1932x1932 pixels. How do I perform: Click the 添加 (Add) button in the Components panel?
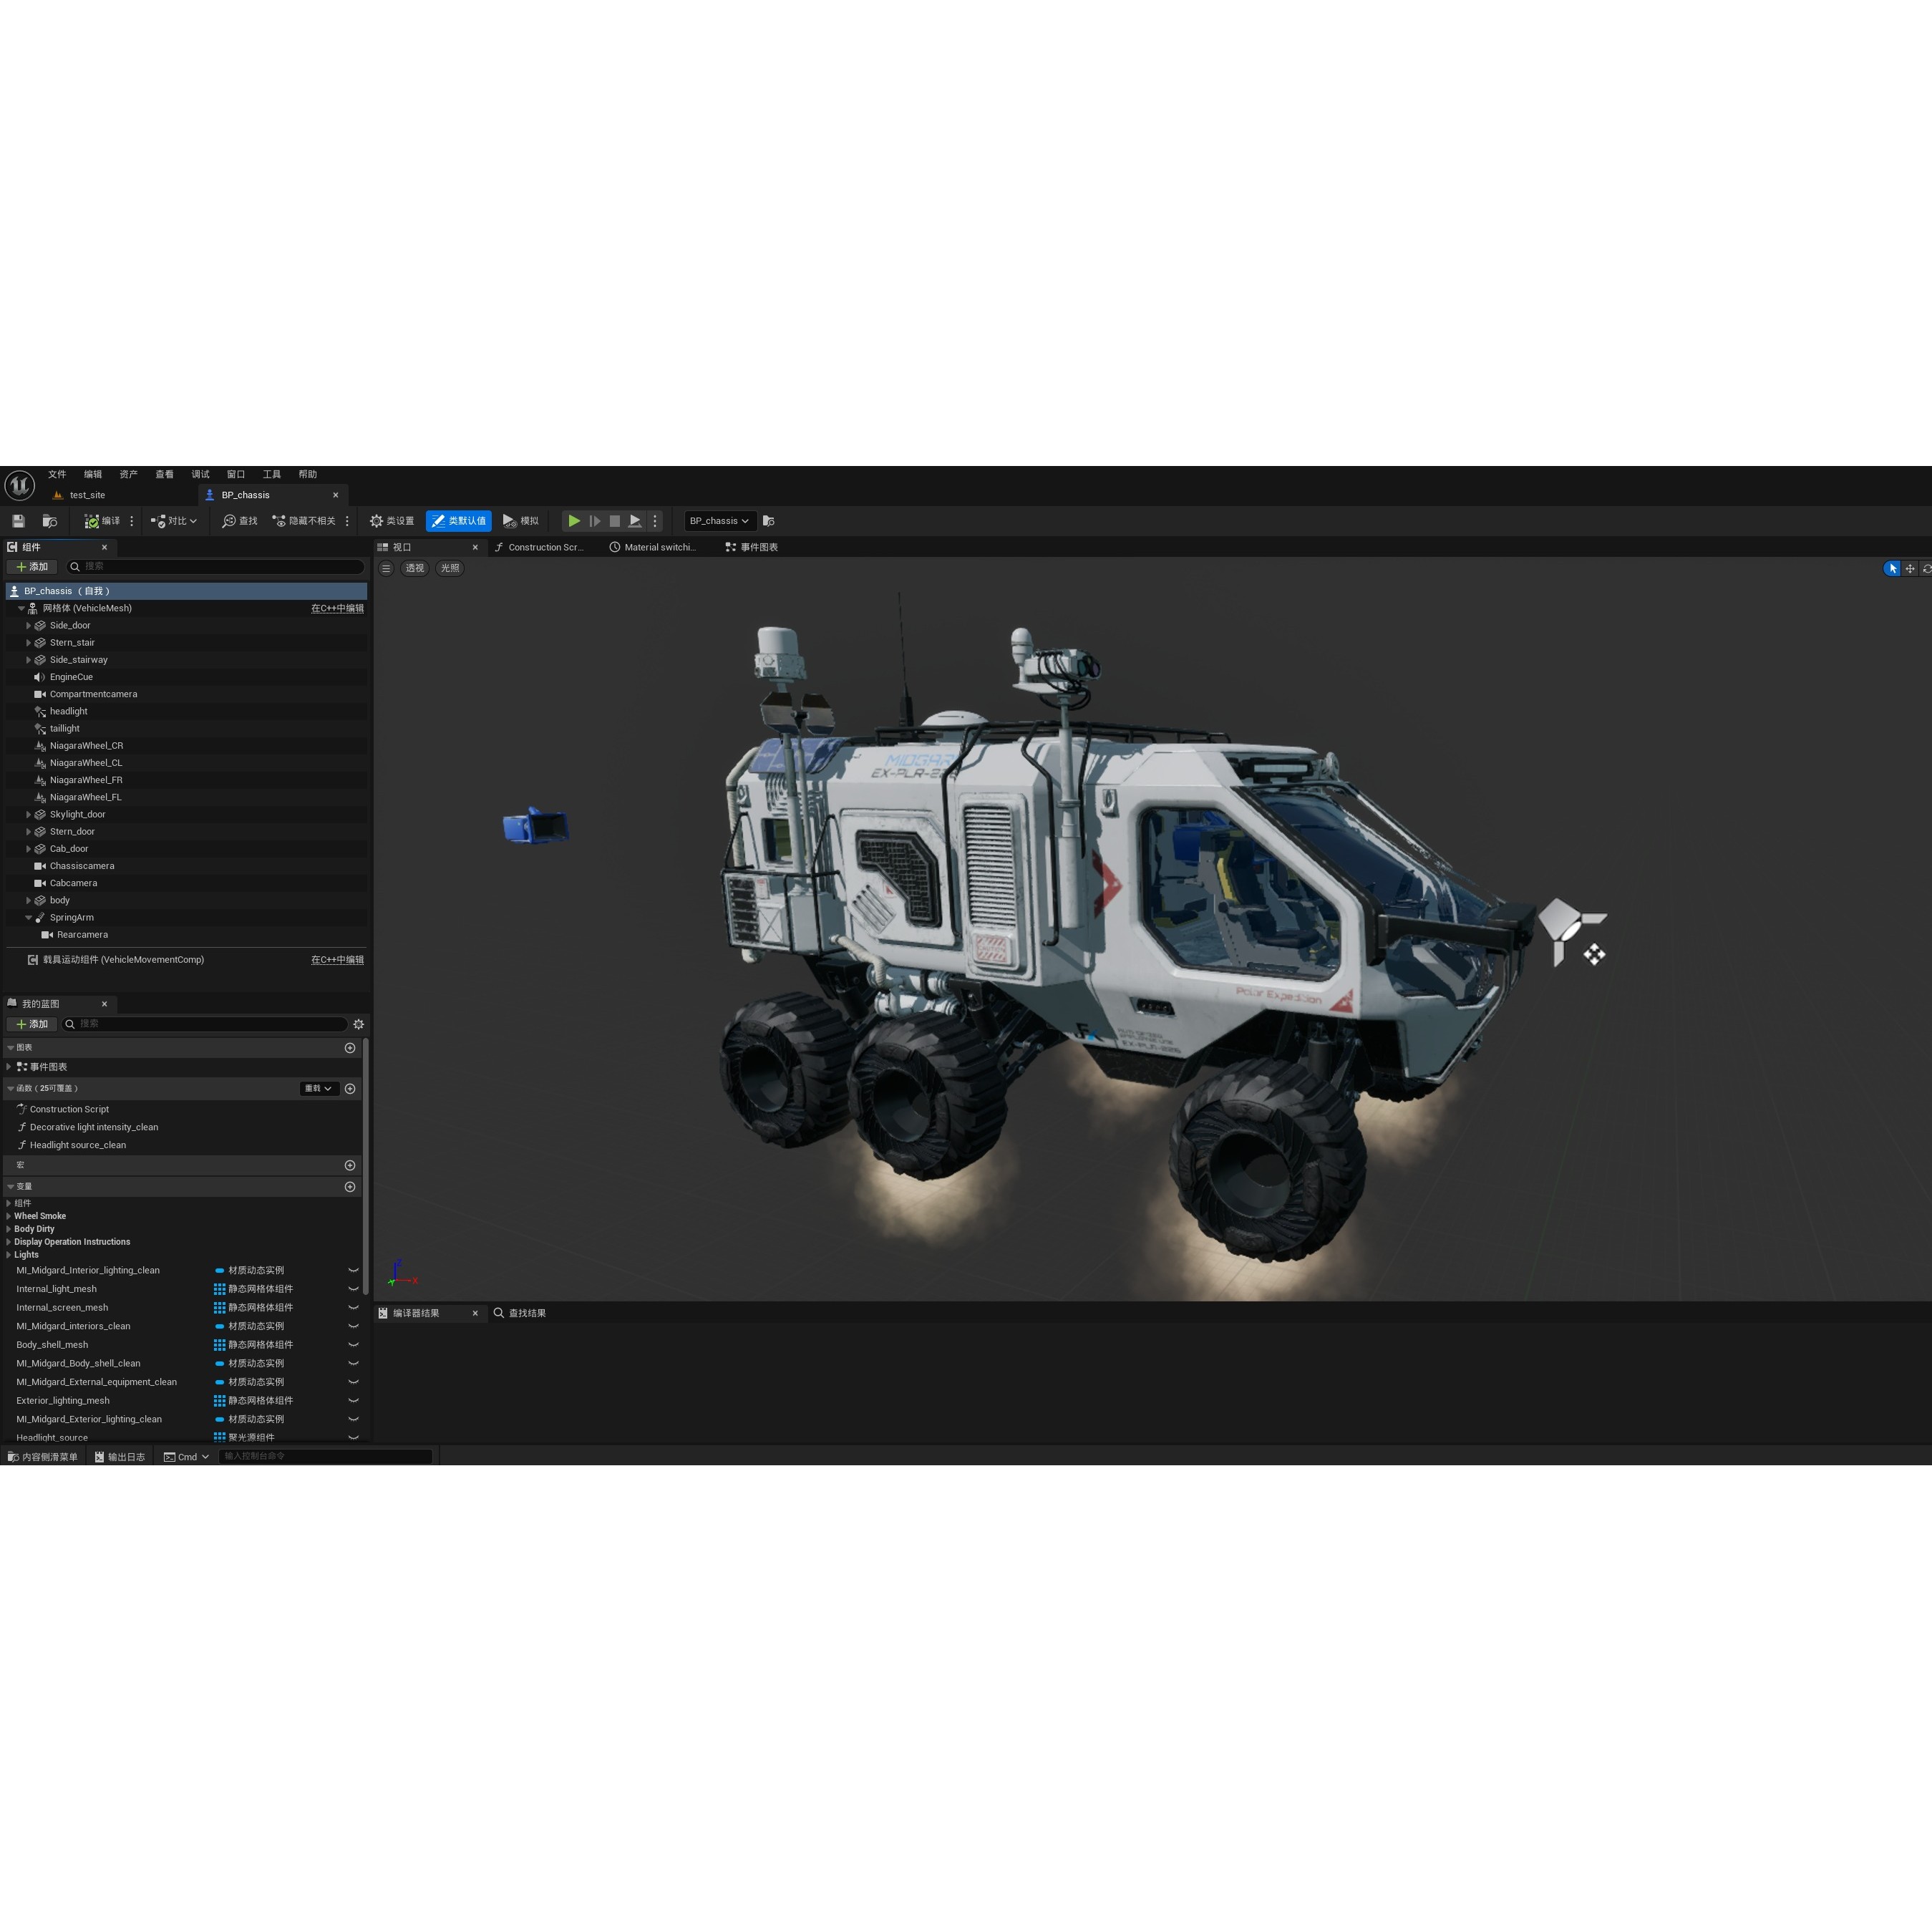pos(31,566)
